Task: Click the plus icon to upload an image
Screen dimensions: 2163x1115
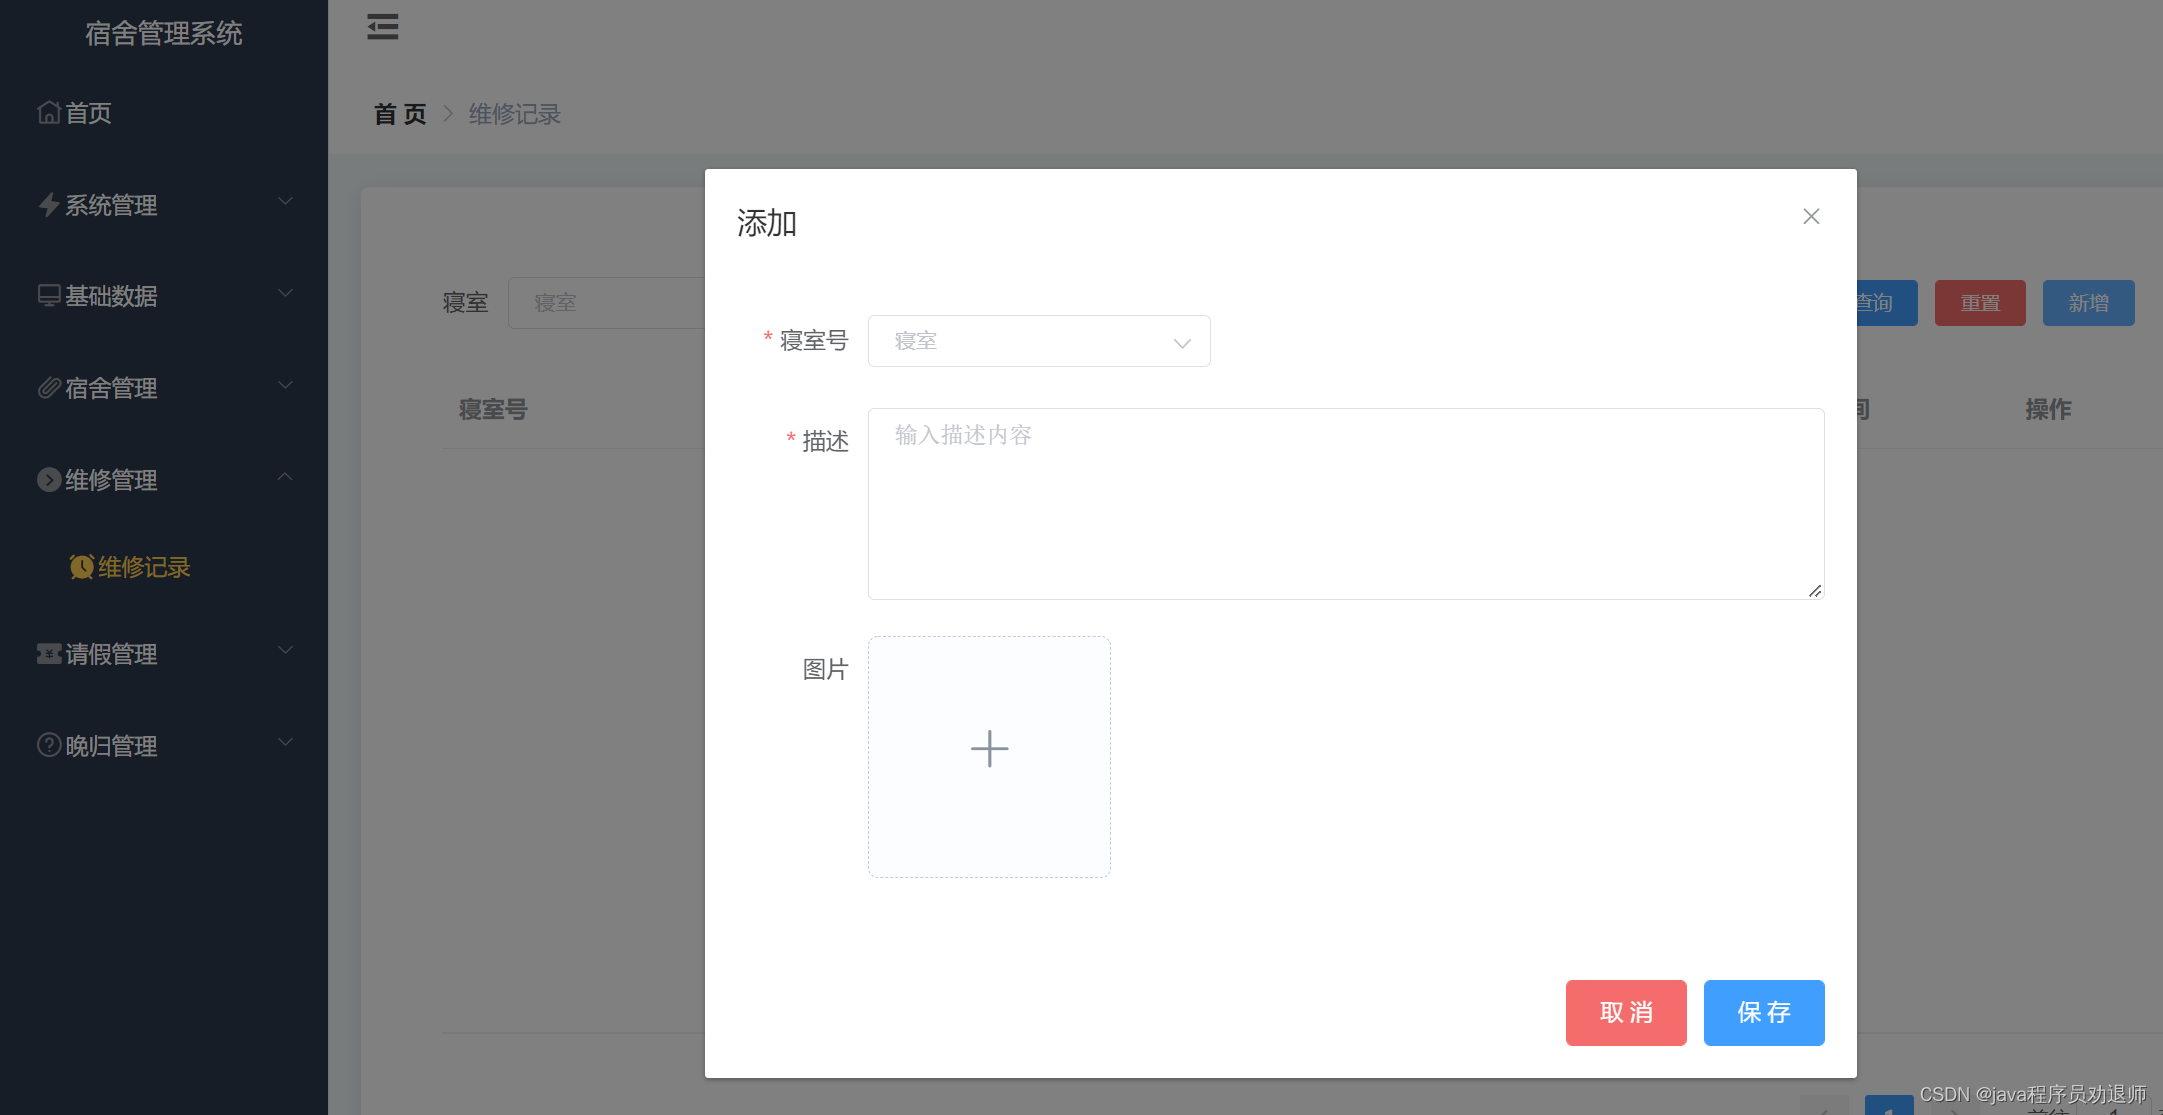Action: tap(988, 748)
